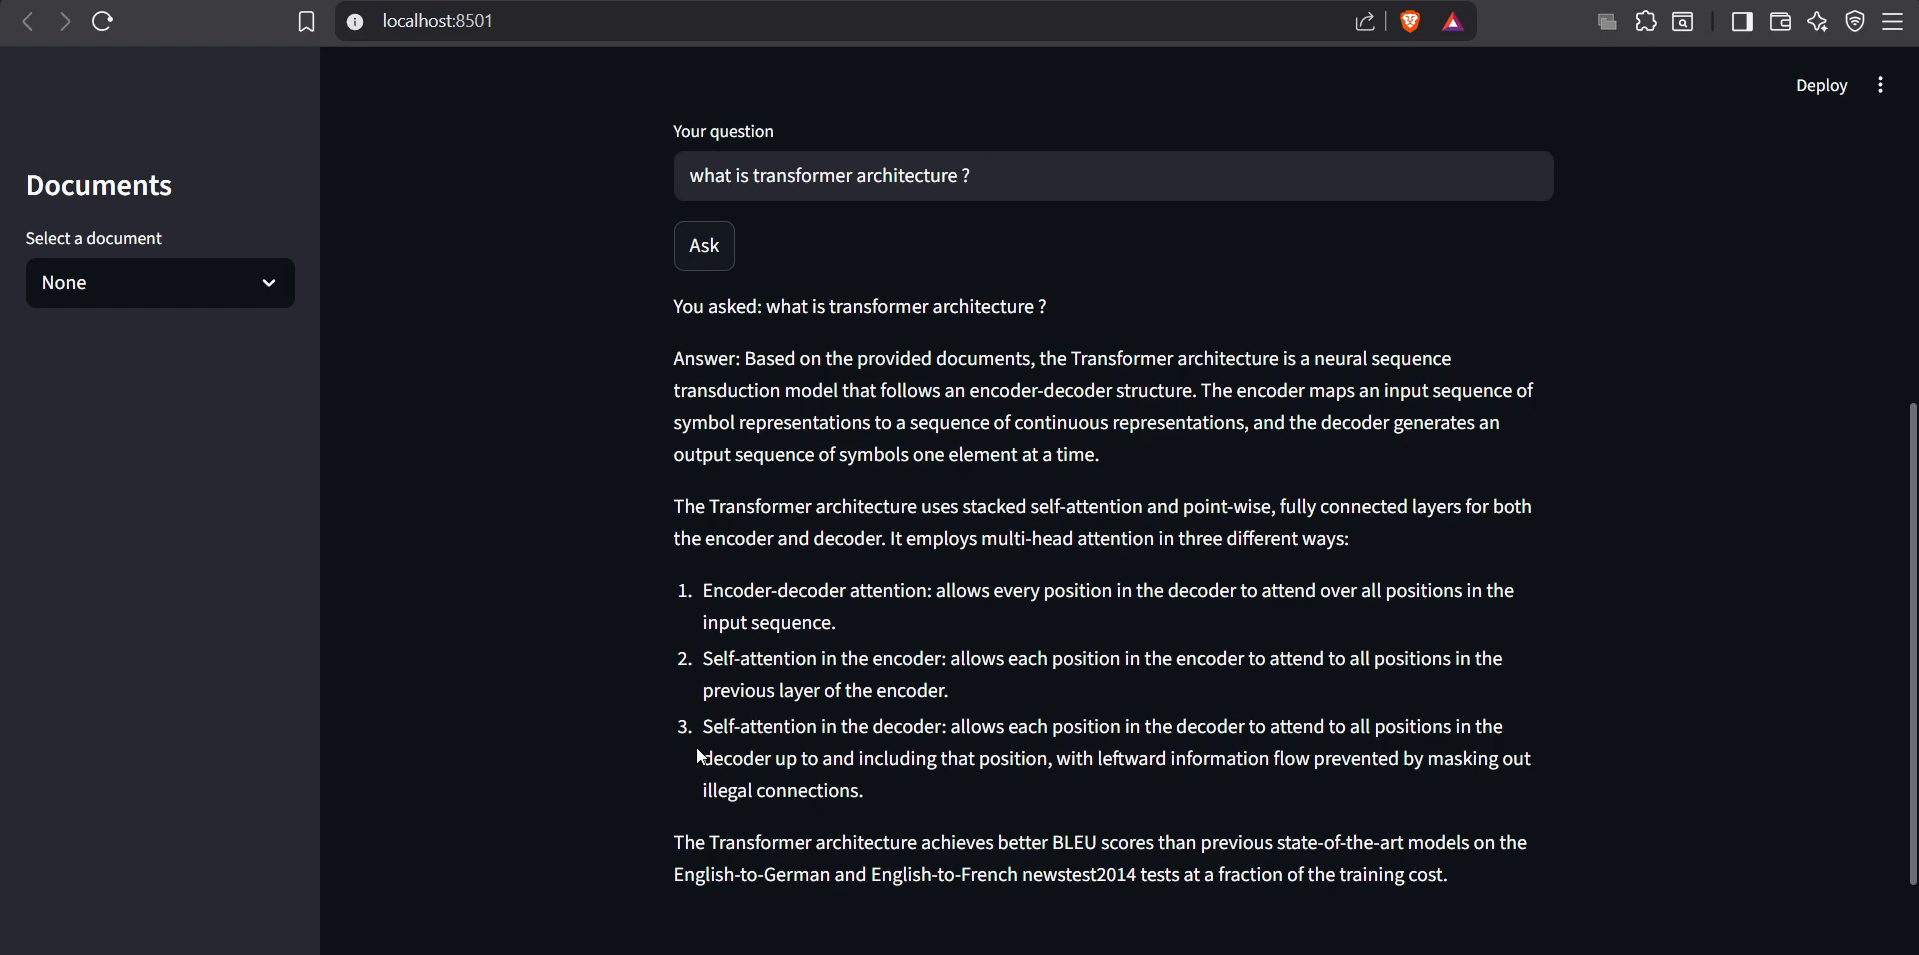Viewport: 1919px width, 955px height.
Task: Toggle the browser sidebar panel
Action: click(x=1742, y=21)
